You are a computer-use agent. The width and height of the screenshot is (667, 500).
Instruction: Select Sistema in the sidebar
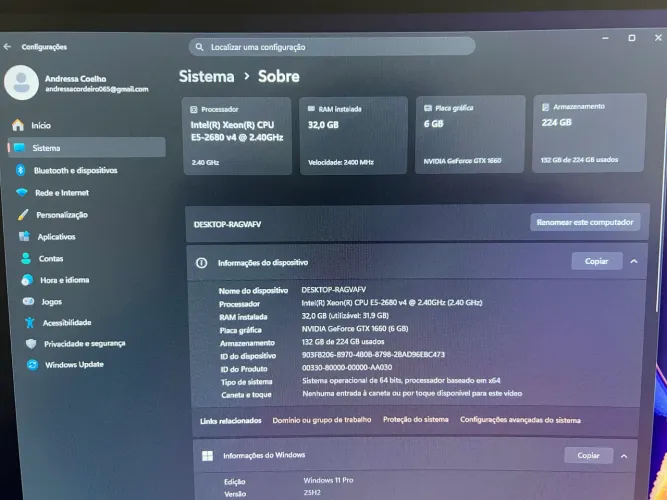coord(87,148)
